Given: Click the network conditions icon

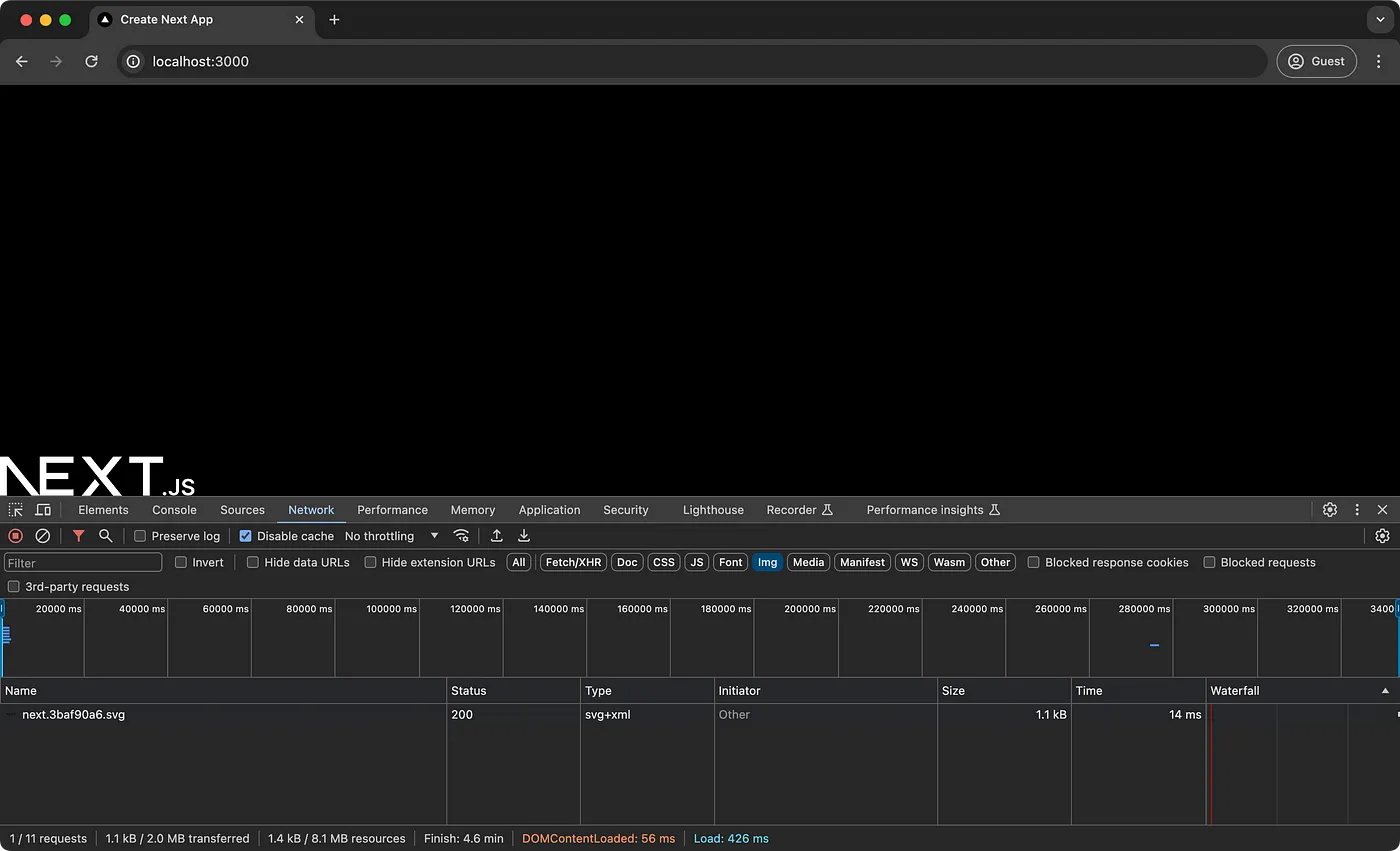Looking at the screenshot, I should click(461, 536).
